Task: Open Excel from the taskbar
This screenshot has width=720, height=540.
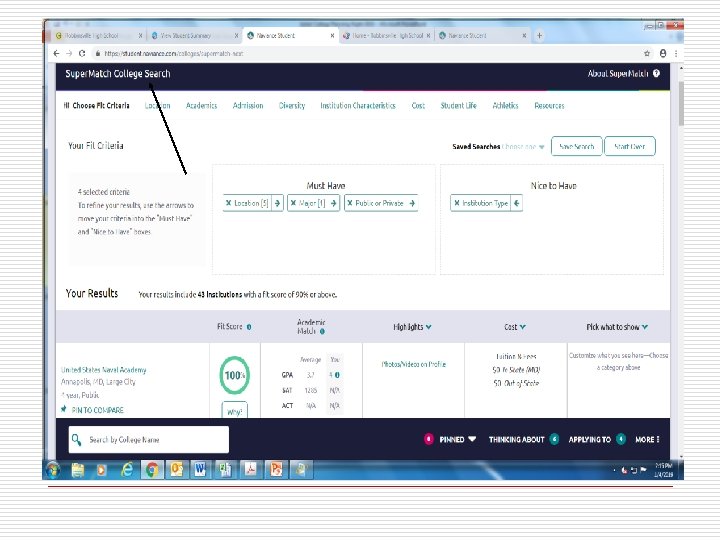Action: (225, 470)
